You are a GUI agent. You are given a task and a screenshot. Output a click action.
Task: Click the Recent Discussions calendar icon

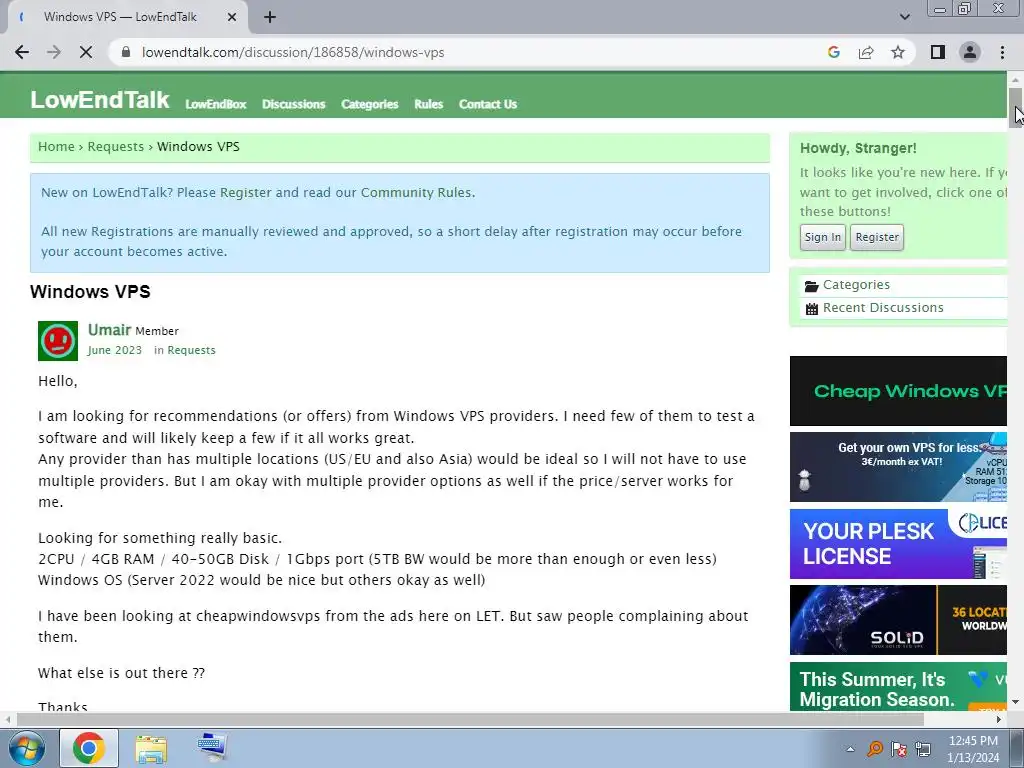(x=811, y=309)
